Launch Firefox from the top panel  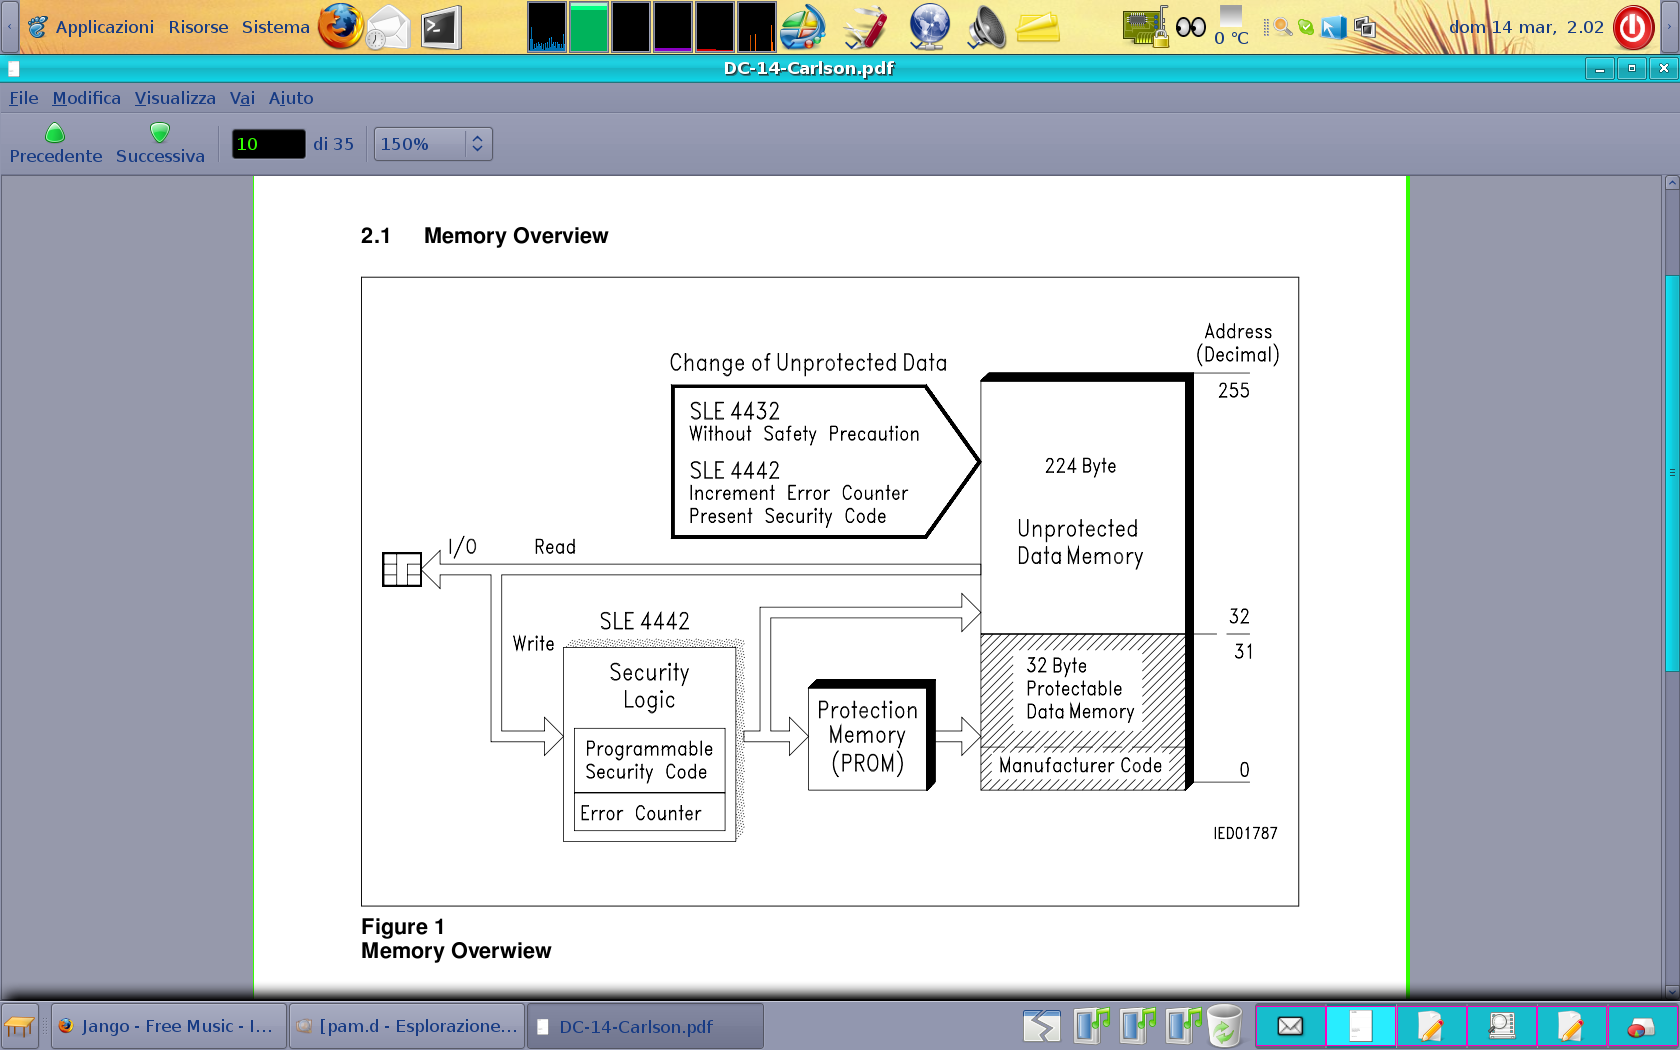pos(340,27)
